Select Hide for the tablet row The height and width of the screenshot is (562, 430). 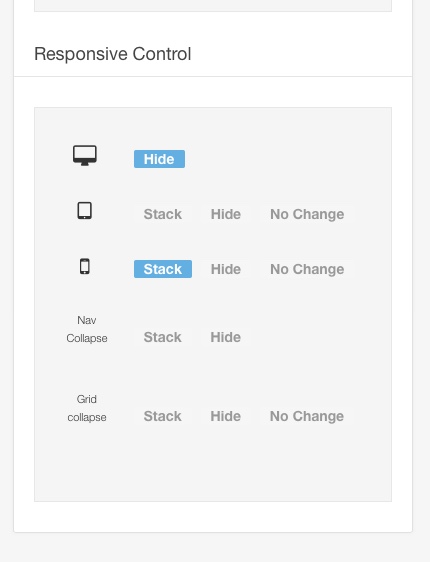coord(226,214)
